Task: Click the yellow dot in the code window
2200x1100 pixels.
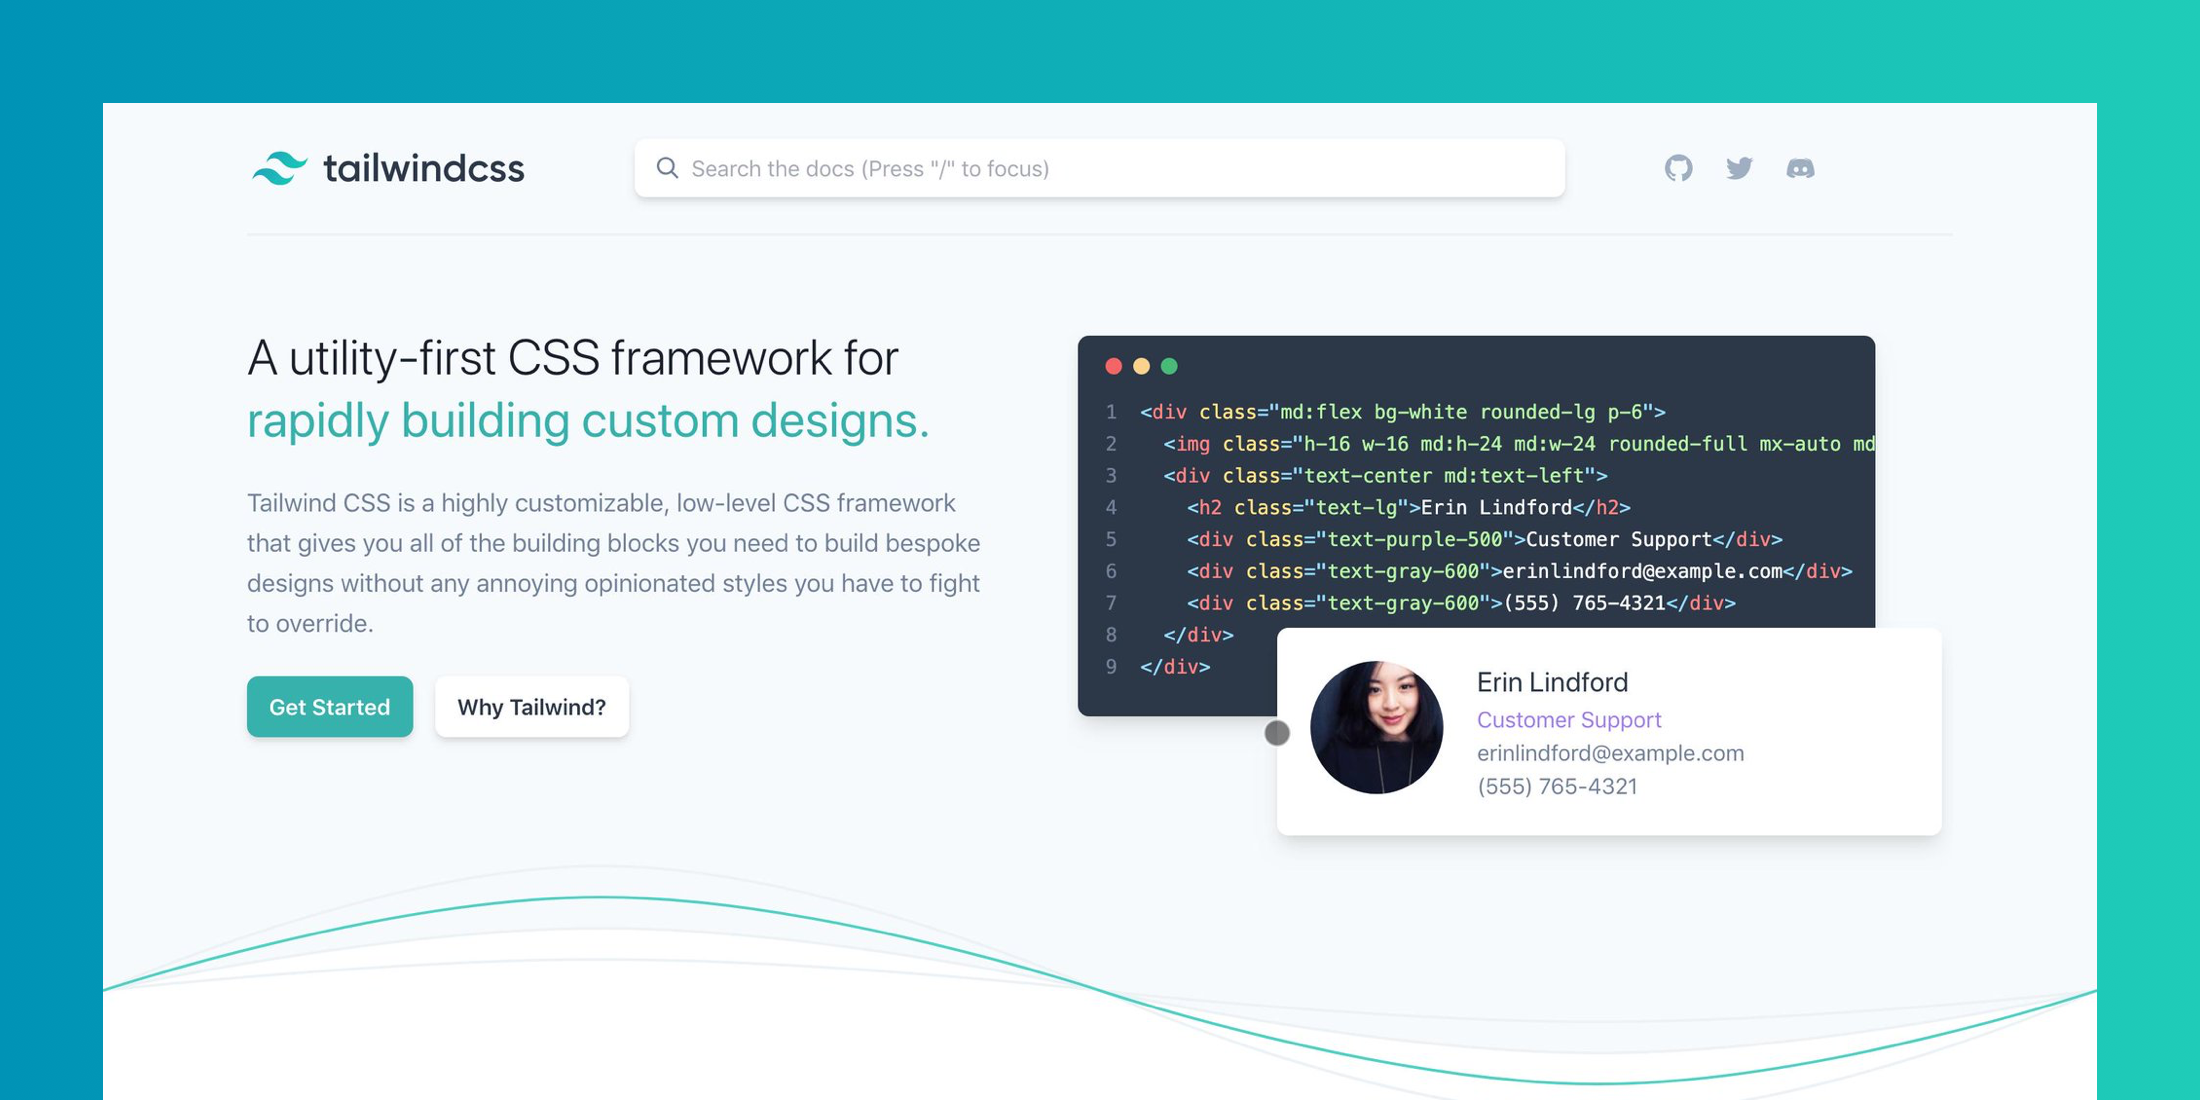Action: pos(1141,366)
